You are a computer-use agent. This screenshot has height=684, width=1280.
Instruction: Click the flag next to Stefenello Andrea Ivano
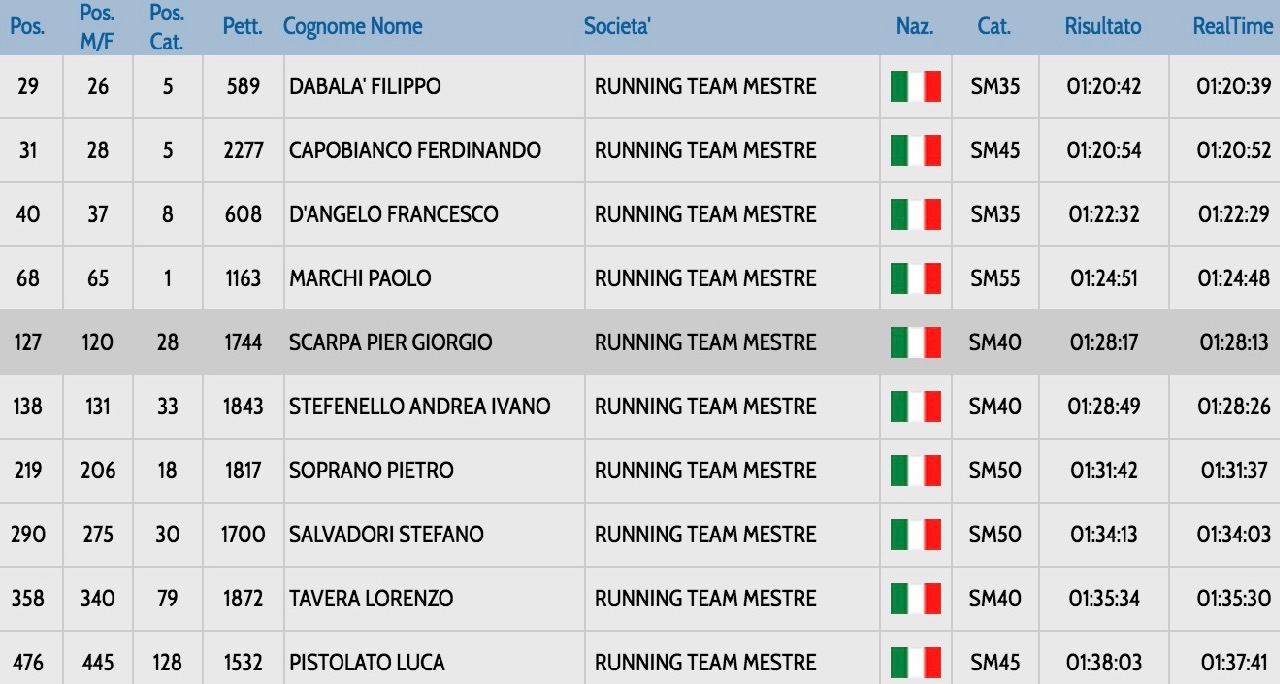coord(916,407)
